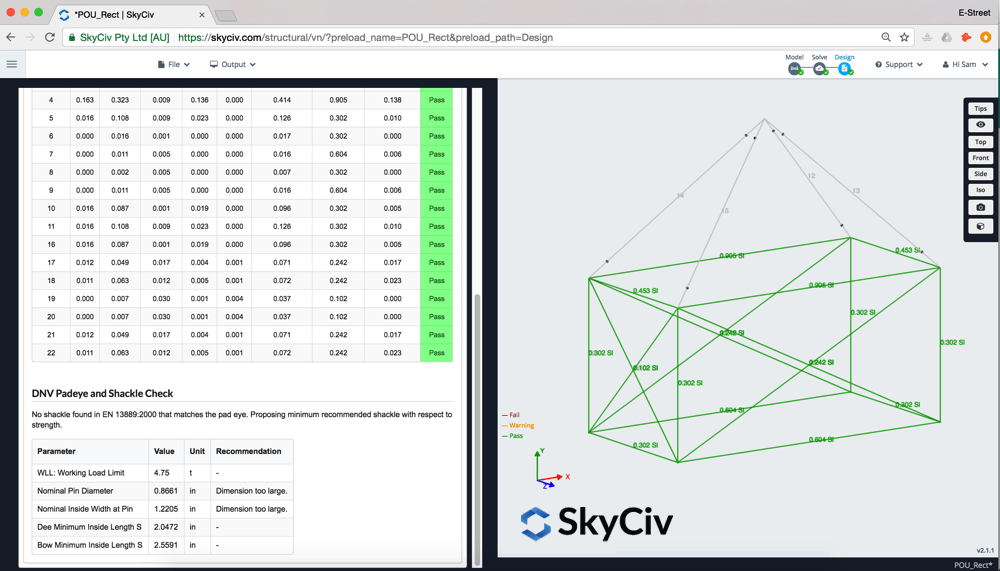Click the 3D cube render icon
The image size is (1000, 571).
click(x=980, y=226)
